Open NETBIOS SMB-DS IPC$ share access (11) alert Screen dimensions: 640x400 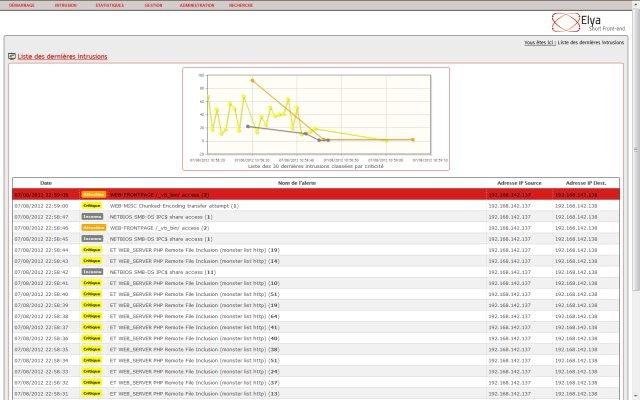[163, 272]
